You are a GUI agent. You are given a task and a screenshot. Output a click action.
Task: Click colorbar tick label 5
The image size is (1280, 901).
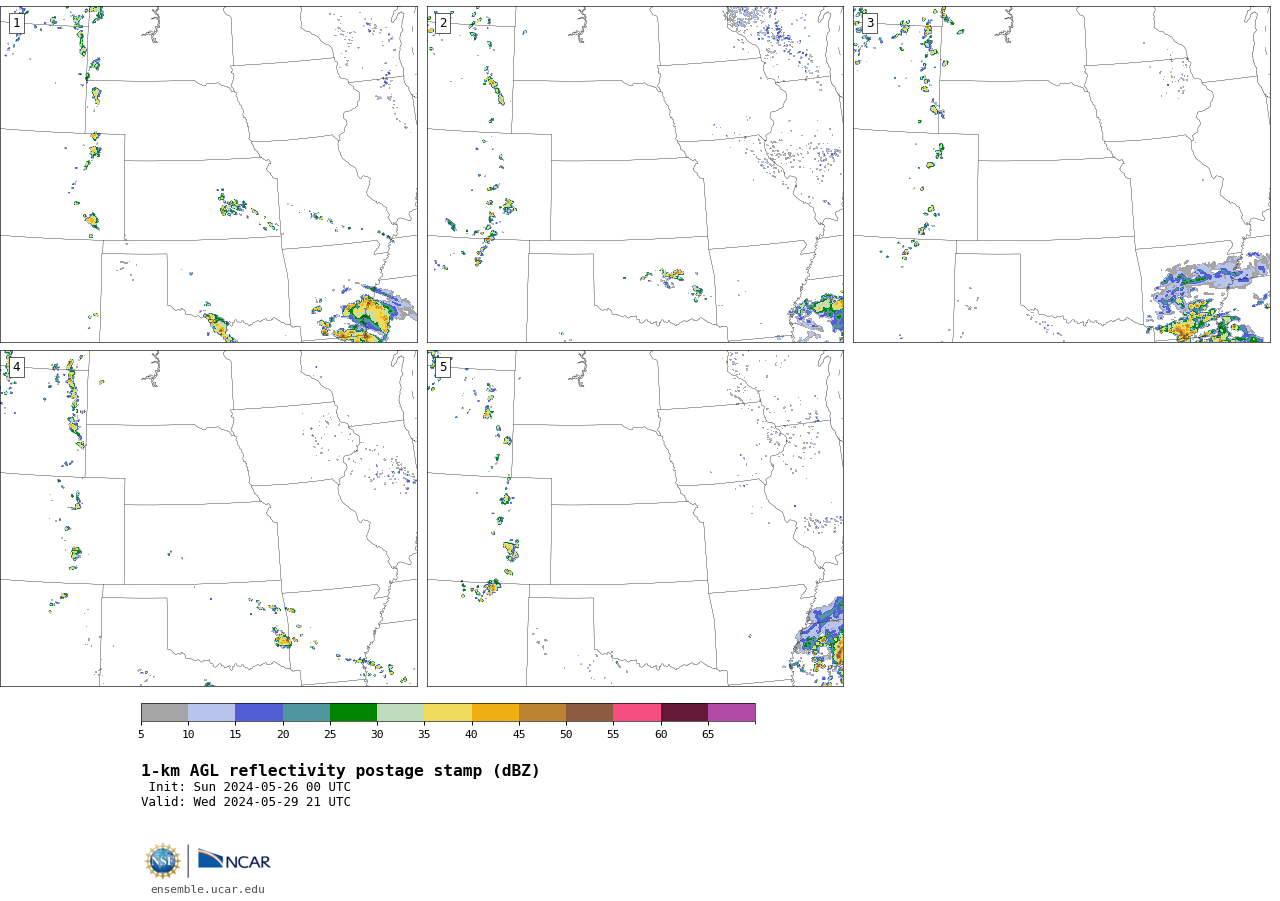pyautogui.click(x=141, y=735)
